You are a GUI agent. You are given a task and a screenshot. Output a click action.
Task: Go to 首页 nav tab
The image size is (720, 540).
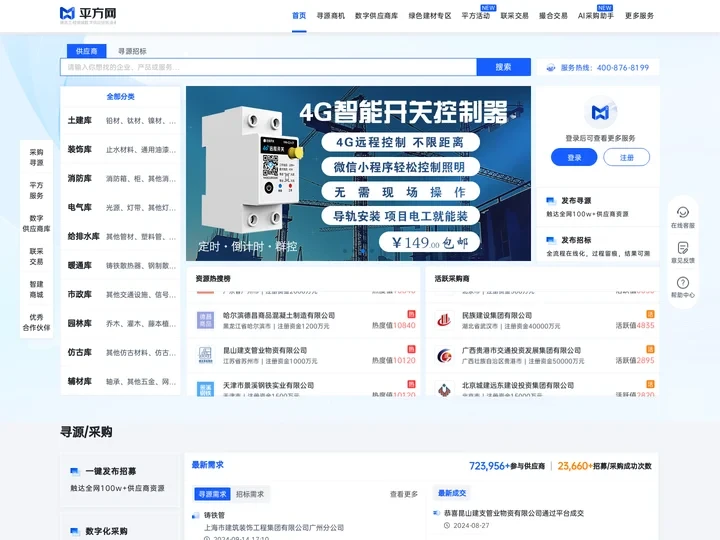point(299,16)
